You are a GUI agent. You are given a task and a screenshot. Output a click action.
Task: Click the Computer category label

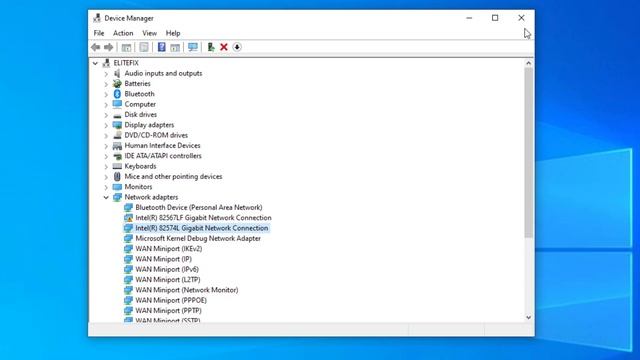click(x=140, y=104)
